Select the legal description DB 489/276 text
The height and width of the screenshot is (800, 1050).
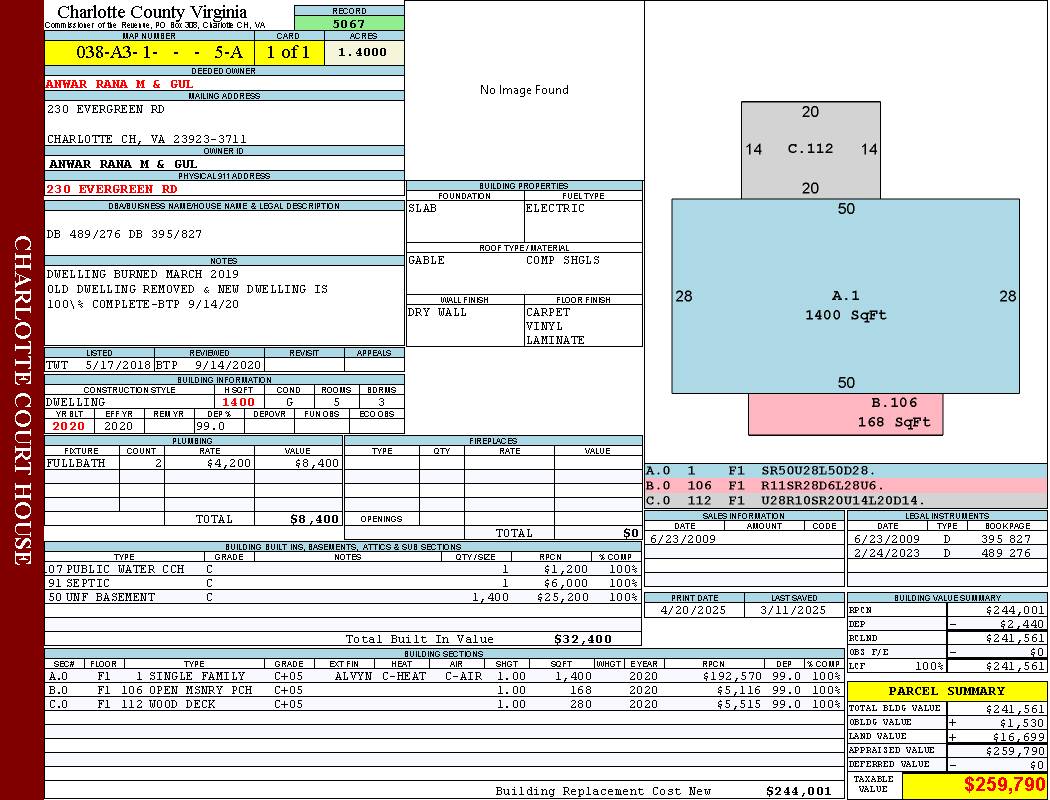(125, 234)
